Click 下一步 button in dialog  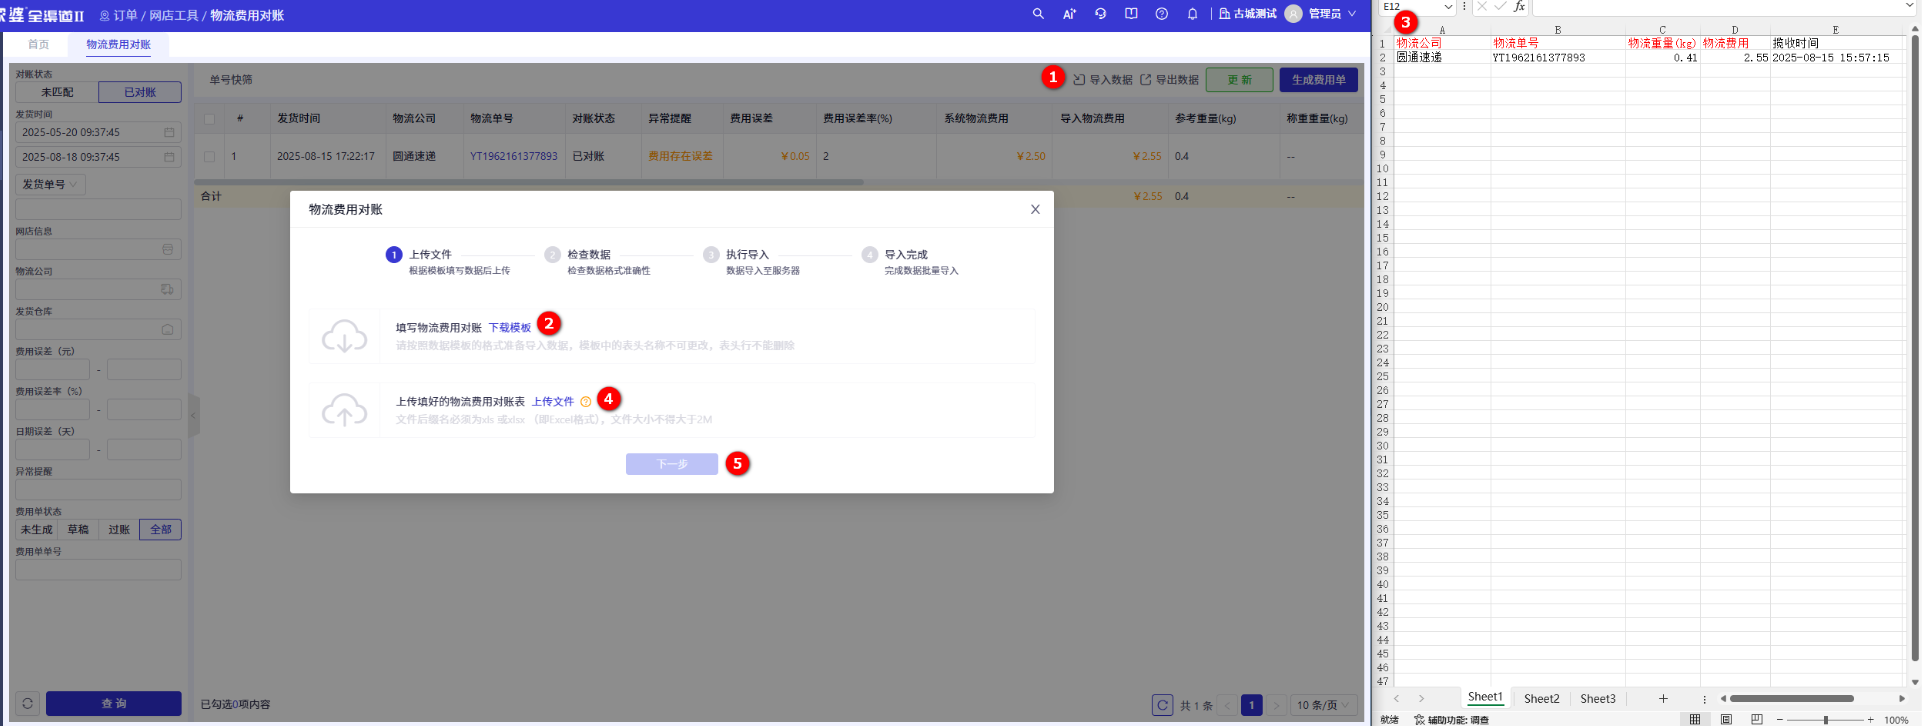coord(672,464)
